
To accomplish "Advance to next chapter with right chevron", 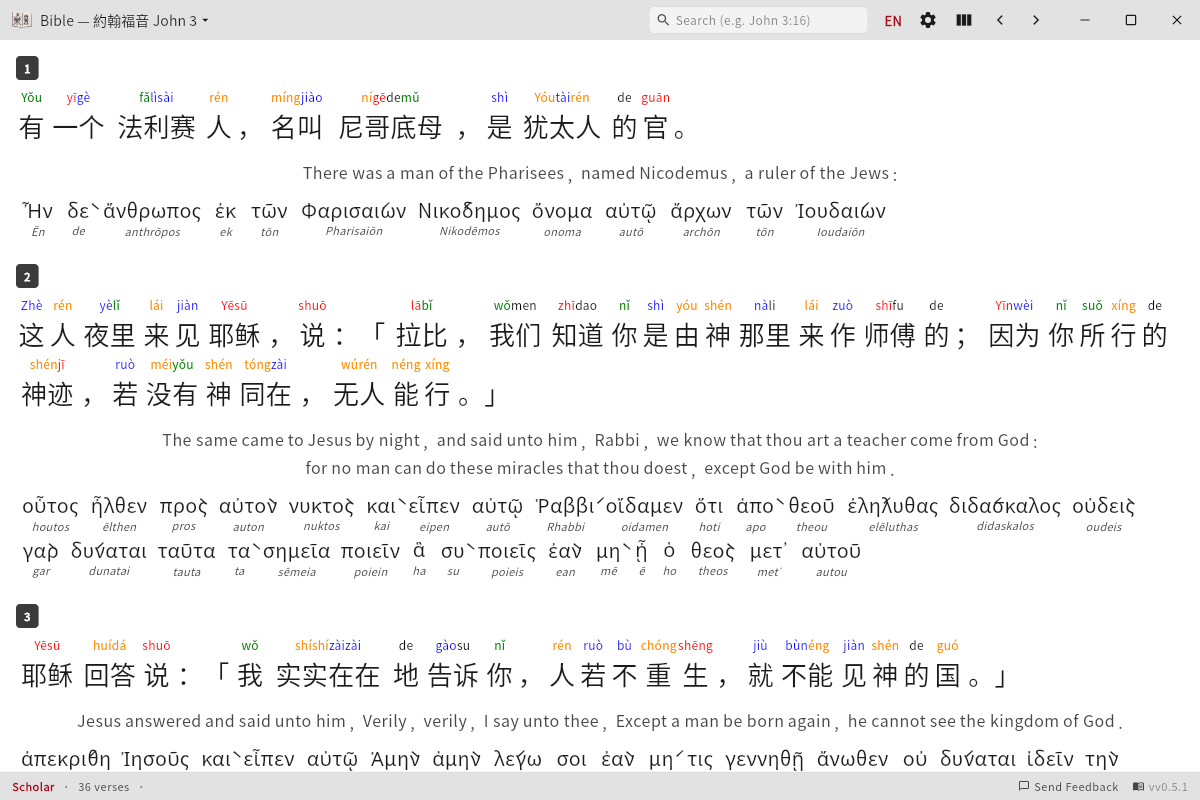I will (1035, 19).
